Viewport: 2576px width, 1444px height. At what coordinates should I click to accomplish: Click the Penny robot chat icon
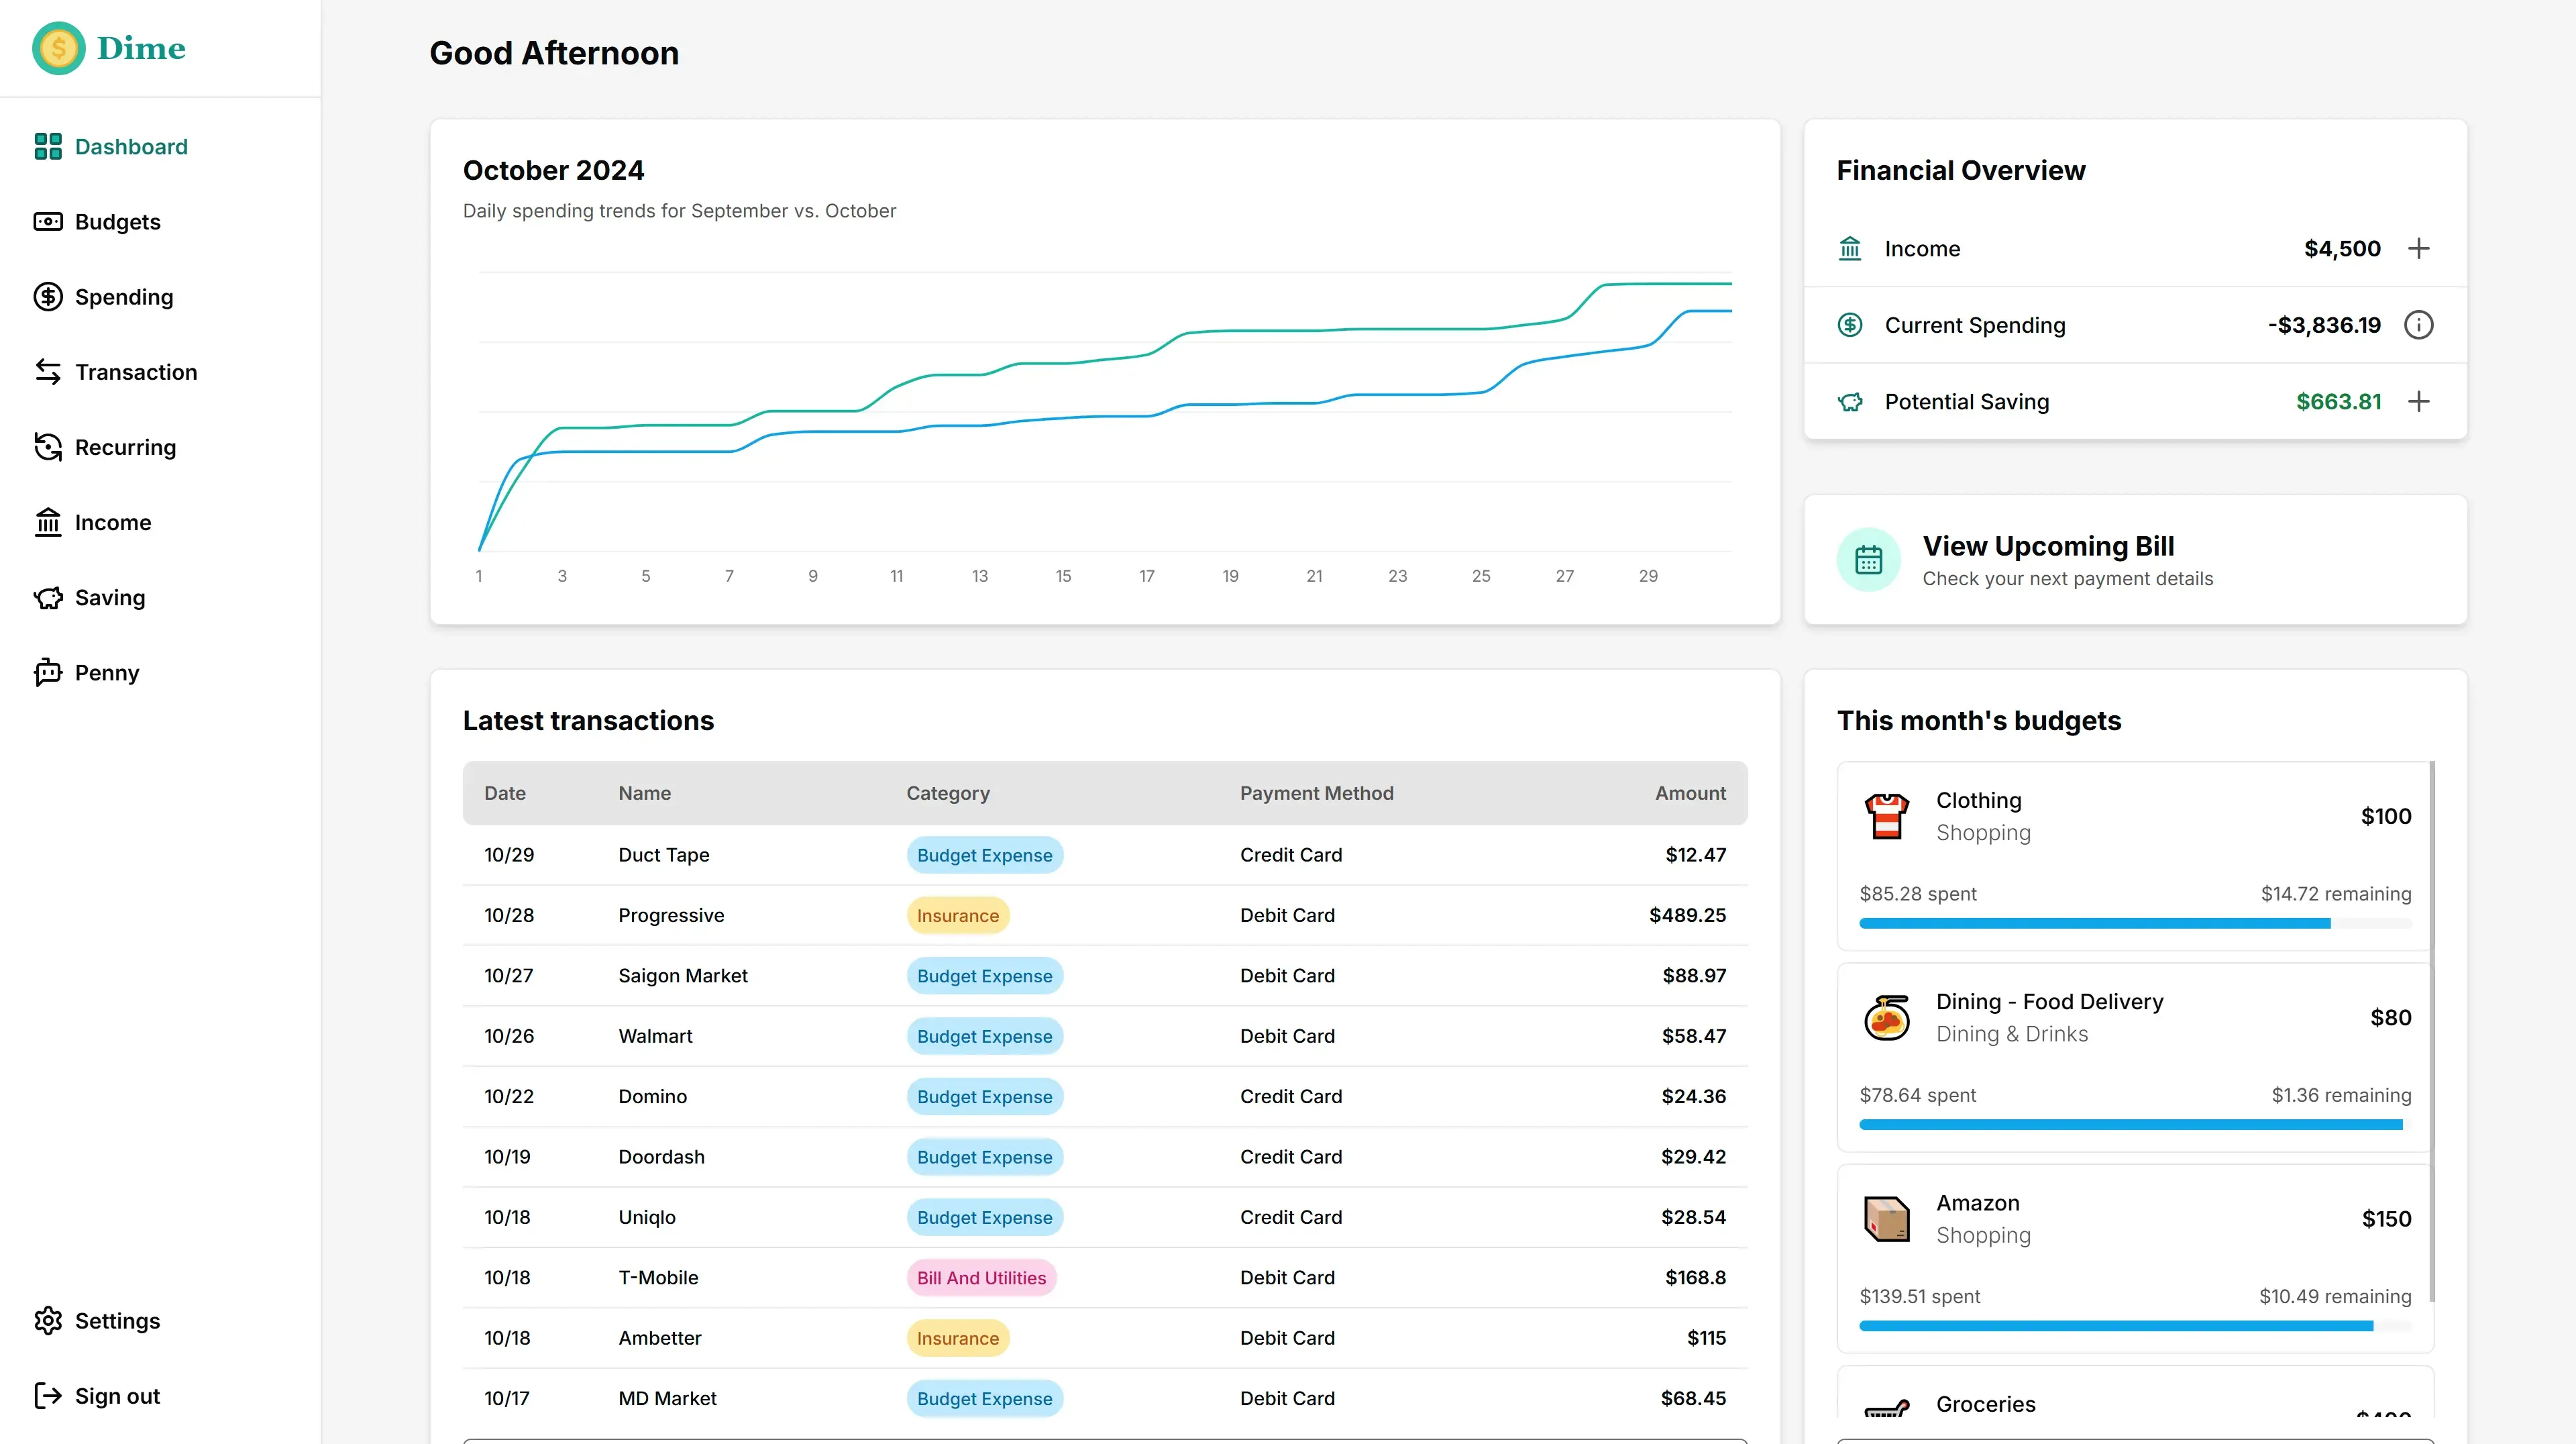pos(48,673)
